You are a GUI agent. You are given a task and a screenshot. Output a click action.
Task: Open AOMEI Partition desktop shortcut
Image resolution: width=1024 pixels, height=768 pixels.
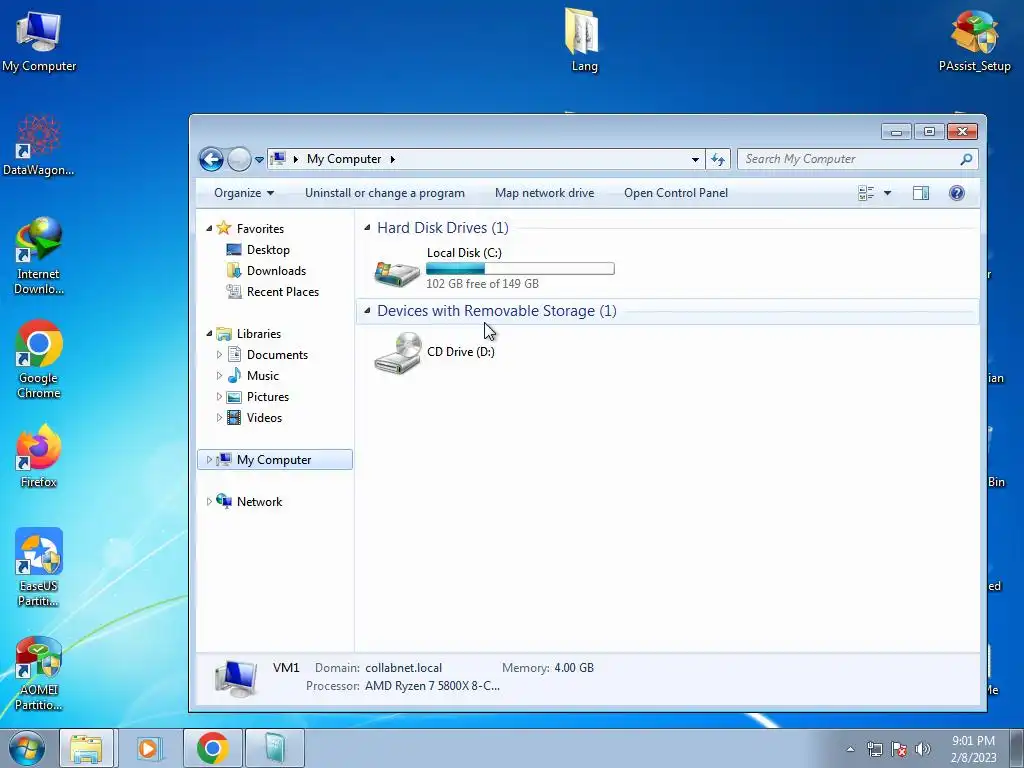pyautogui.click(x=39, y=673)
